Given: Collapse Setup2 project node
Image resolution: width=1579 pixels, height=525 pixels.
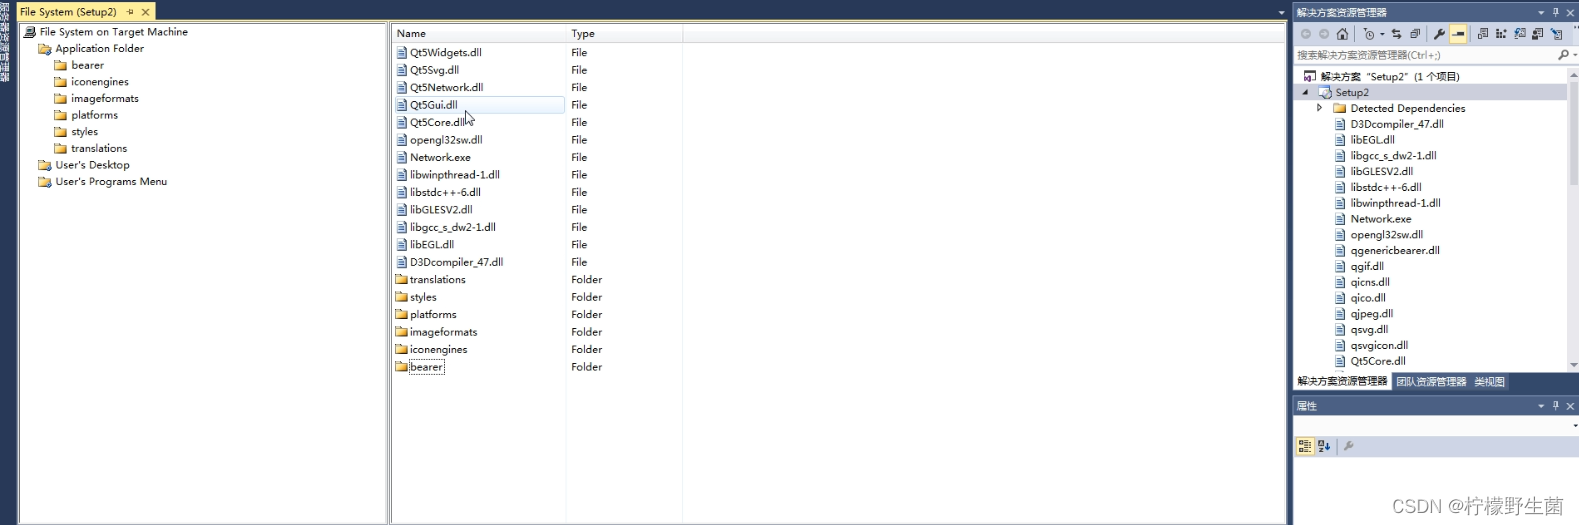Looking at the screenshot, I should point(1305,92).
